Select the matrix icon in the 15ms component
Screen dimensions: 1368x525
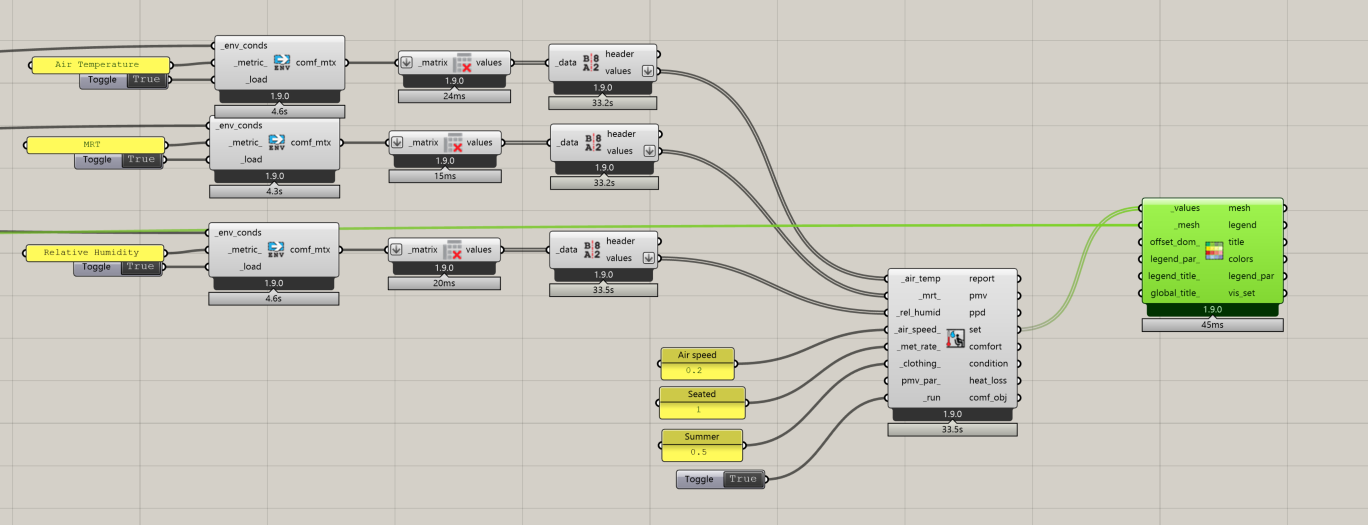(453, 142)
